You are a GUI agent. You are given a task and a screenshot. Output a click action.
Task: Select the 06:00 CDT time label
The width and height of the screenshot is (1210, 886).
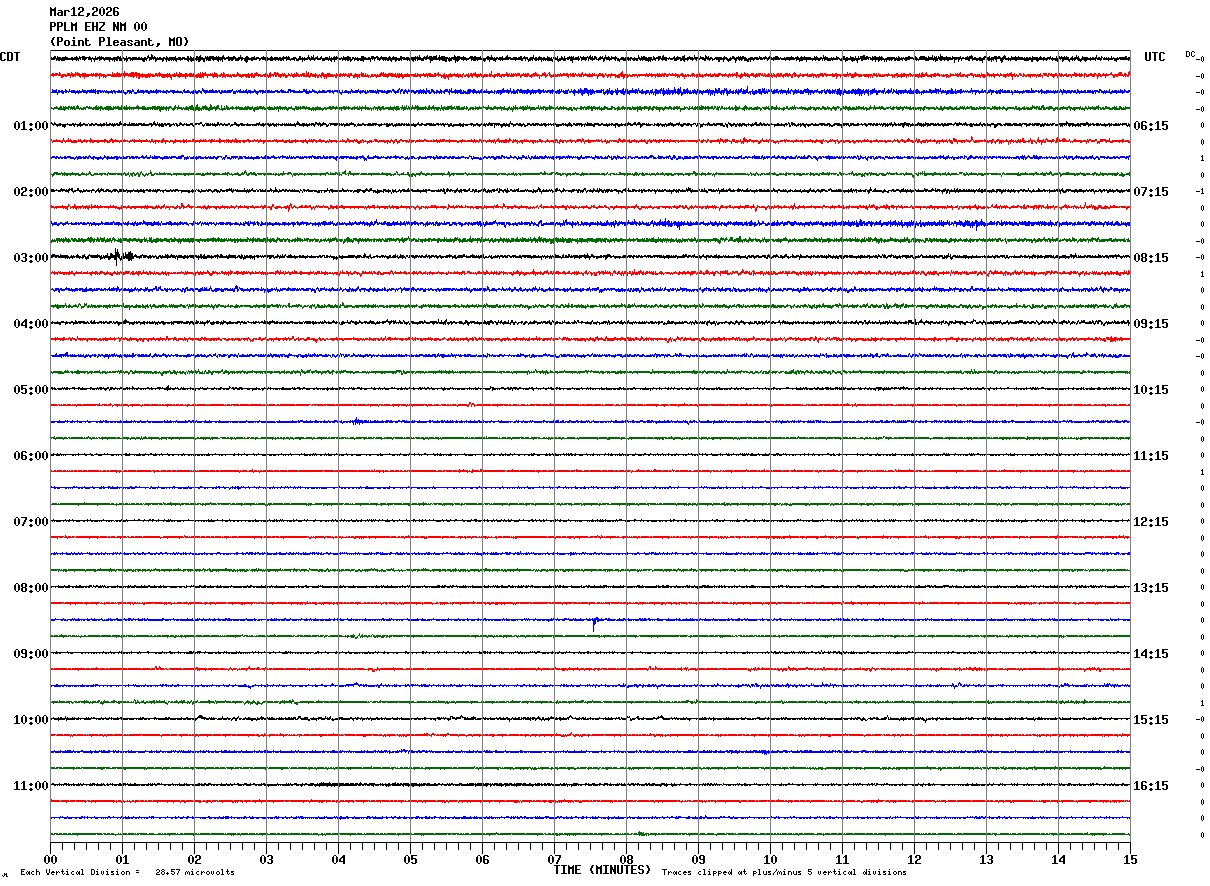click(x=30, y=456)
